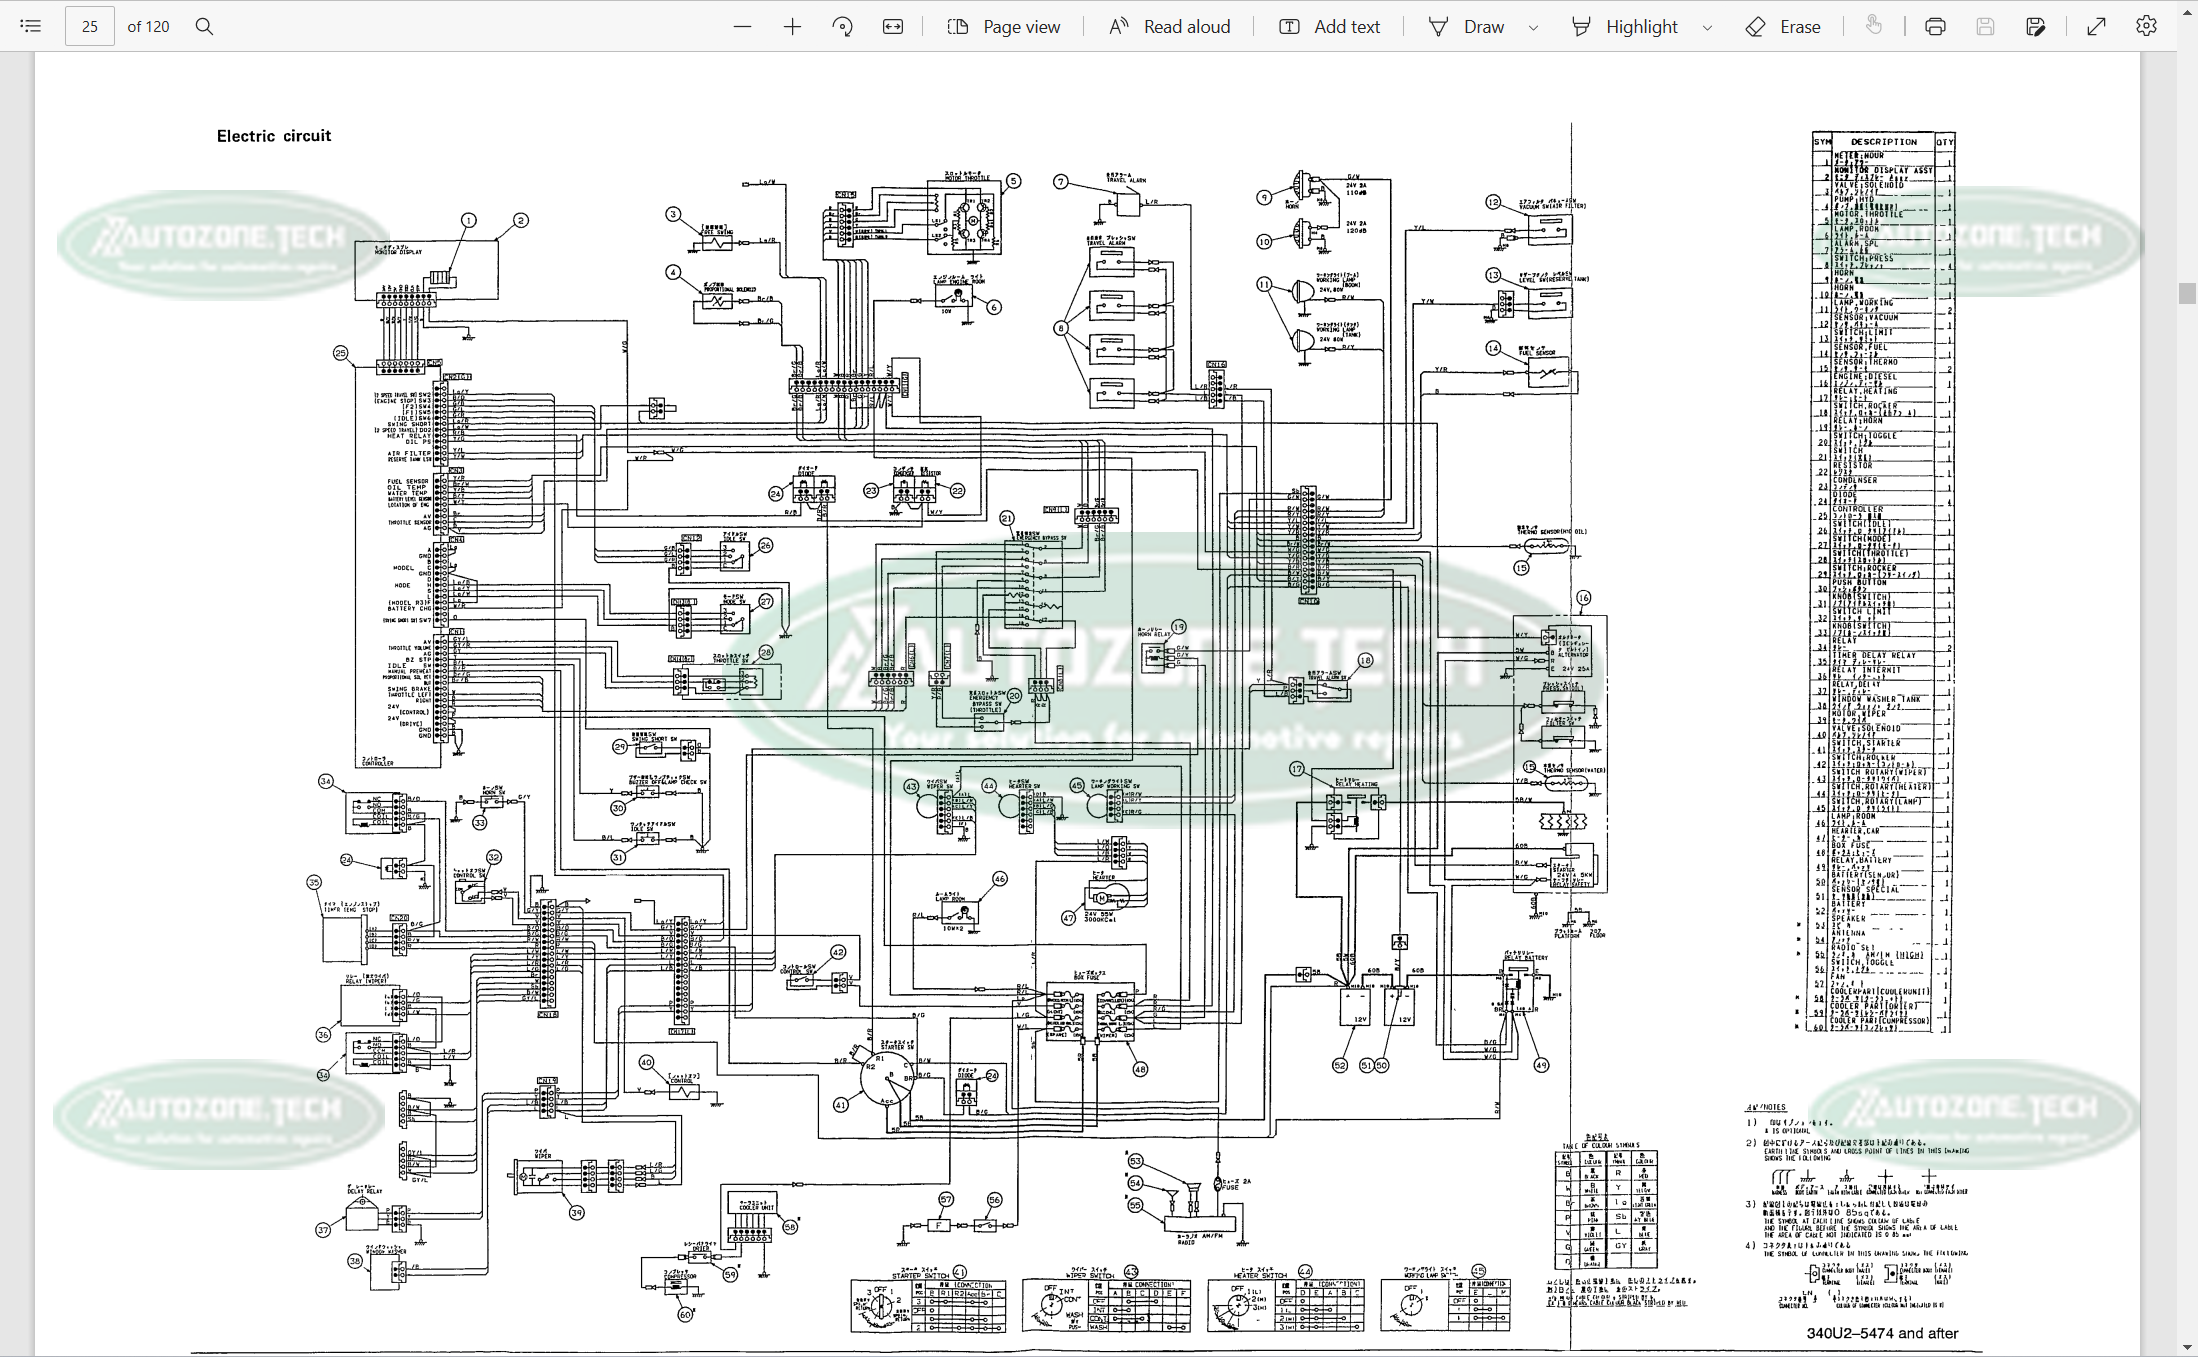Rotate the page with rotate icon
Screen dimensions: 2198x1357
842,27
